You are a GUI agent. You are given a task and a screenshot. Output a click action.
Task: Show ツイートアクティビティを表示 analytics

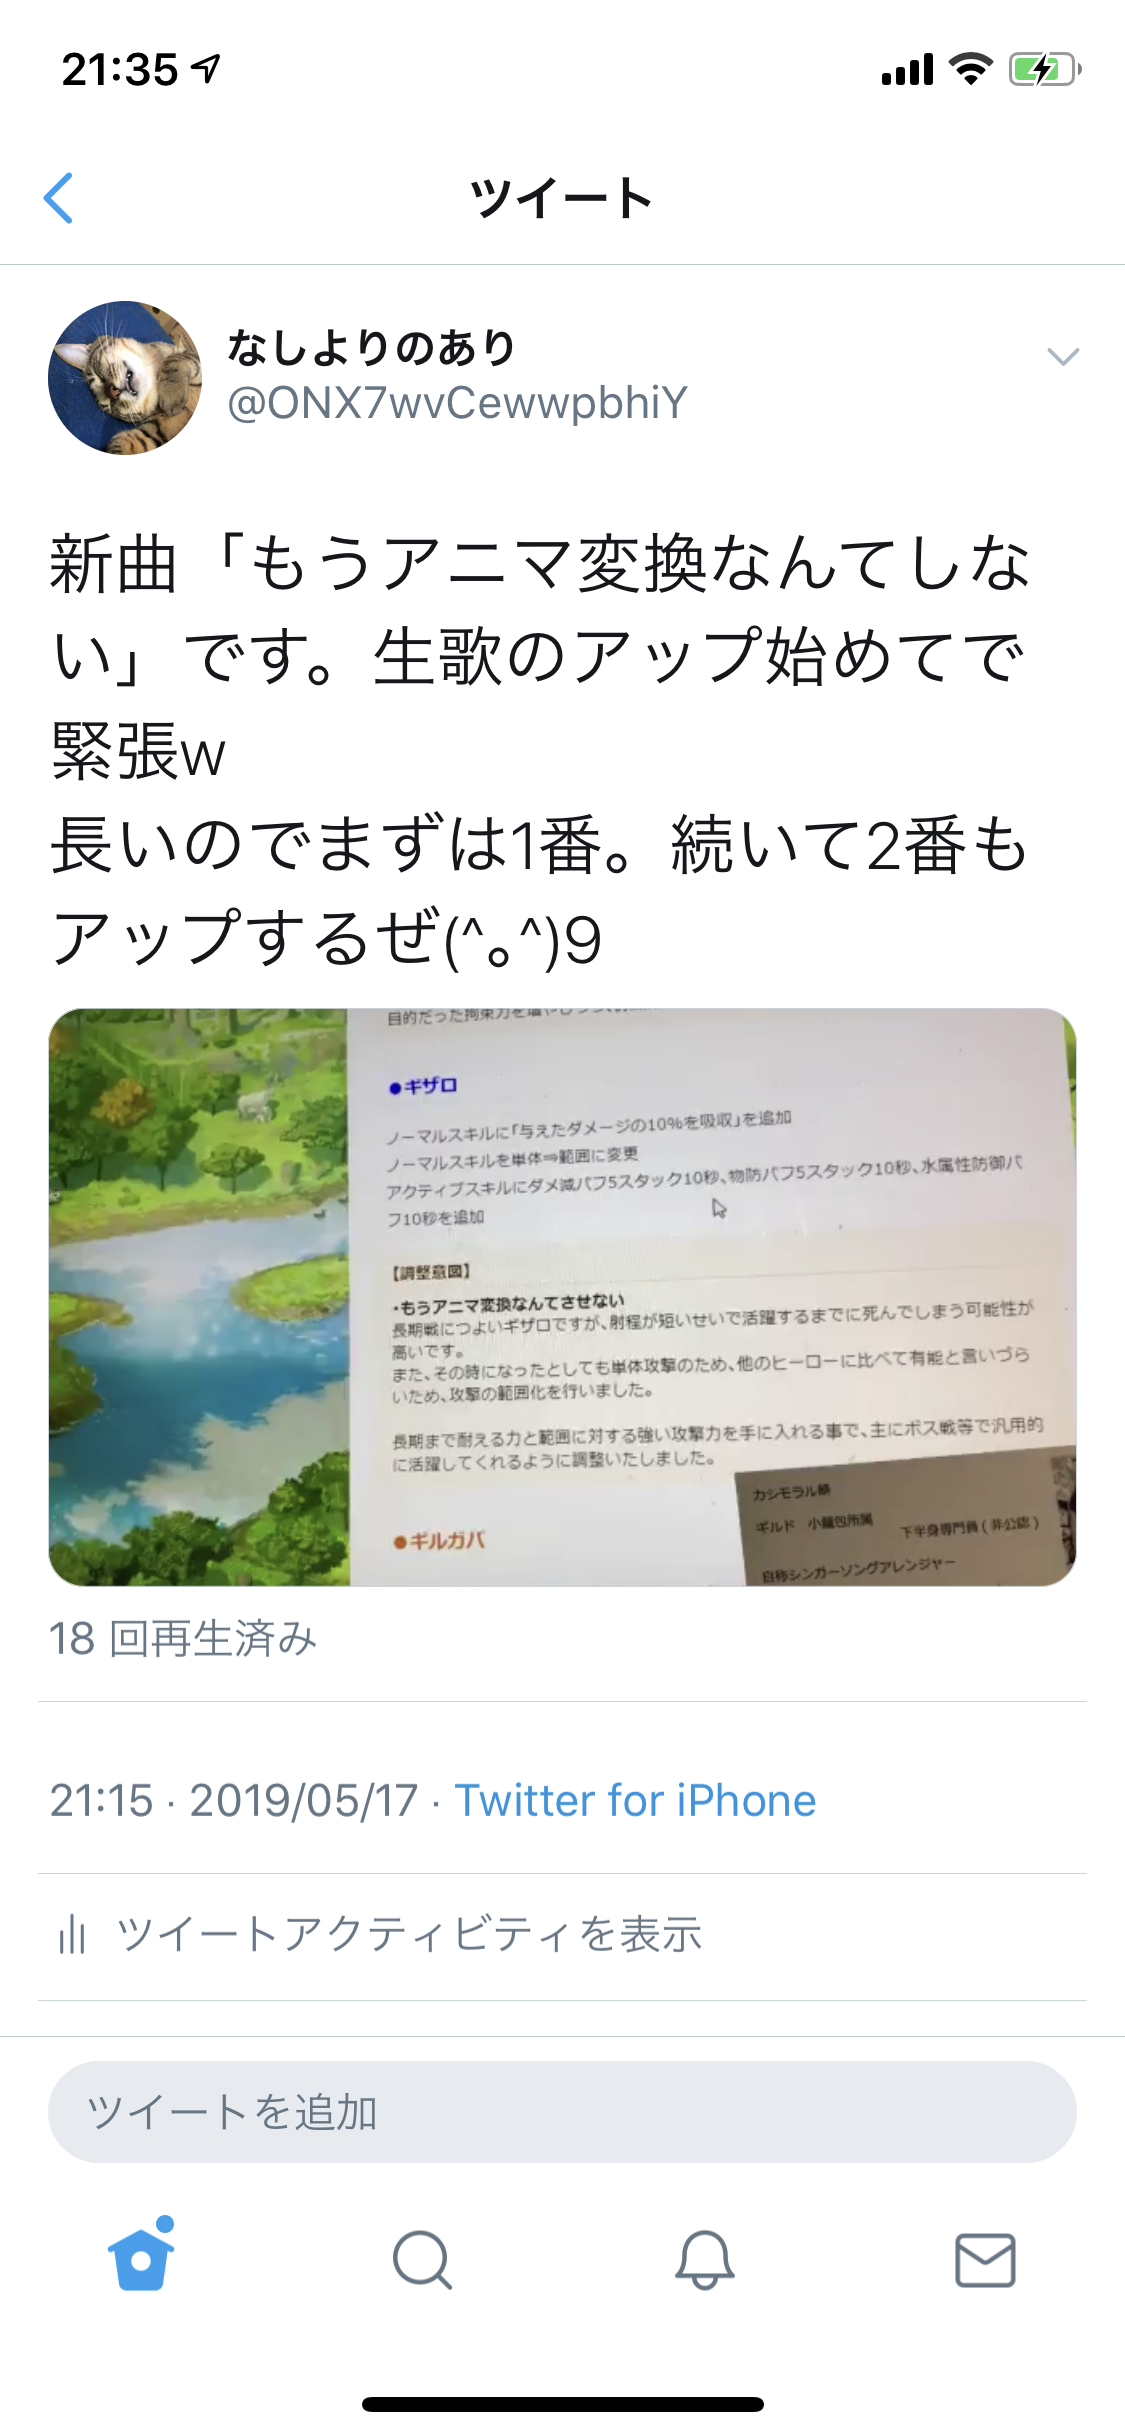pos(409,1934)
